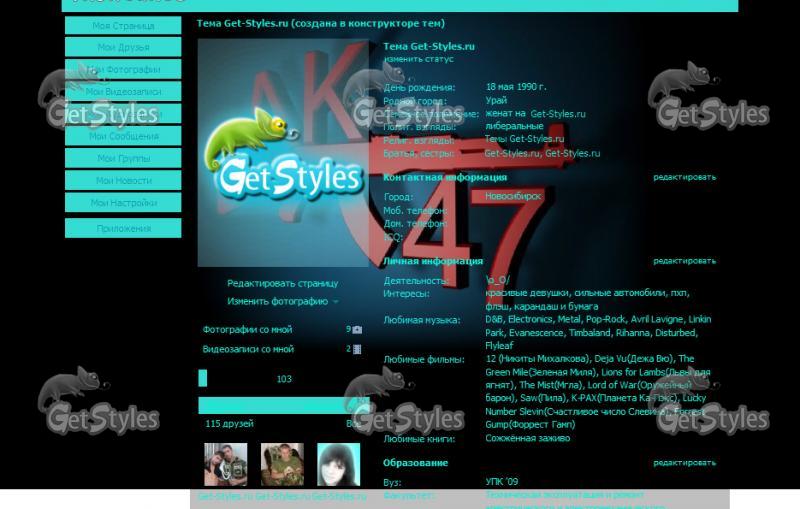Click the camera icon beside photos count
The image size is (800, 509).
pos(357,329)
